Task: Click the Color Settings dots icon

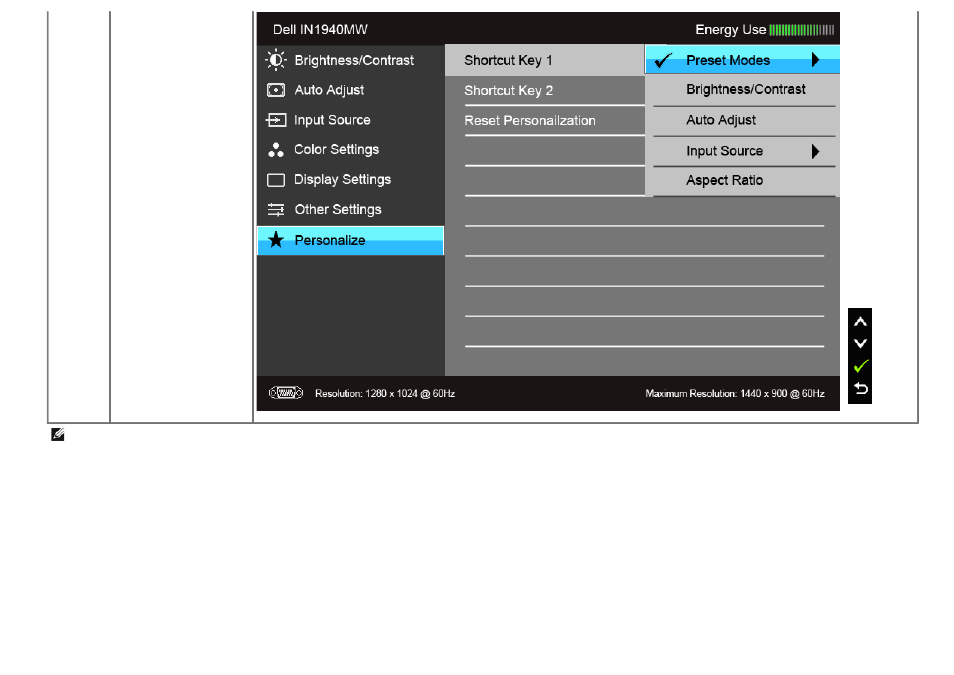Action: 276,150
